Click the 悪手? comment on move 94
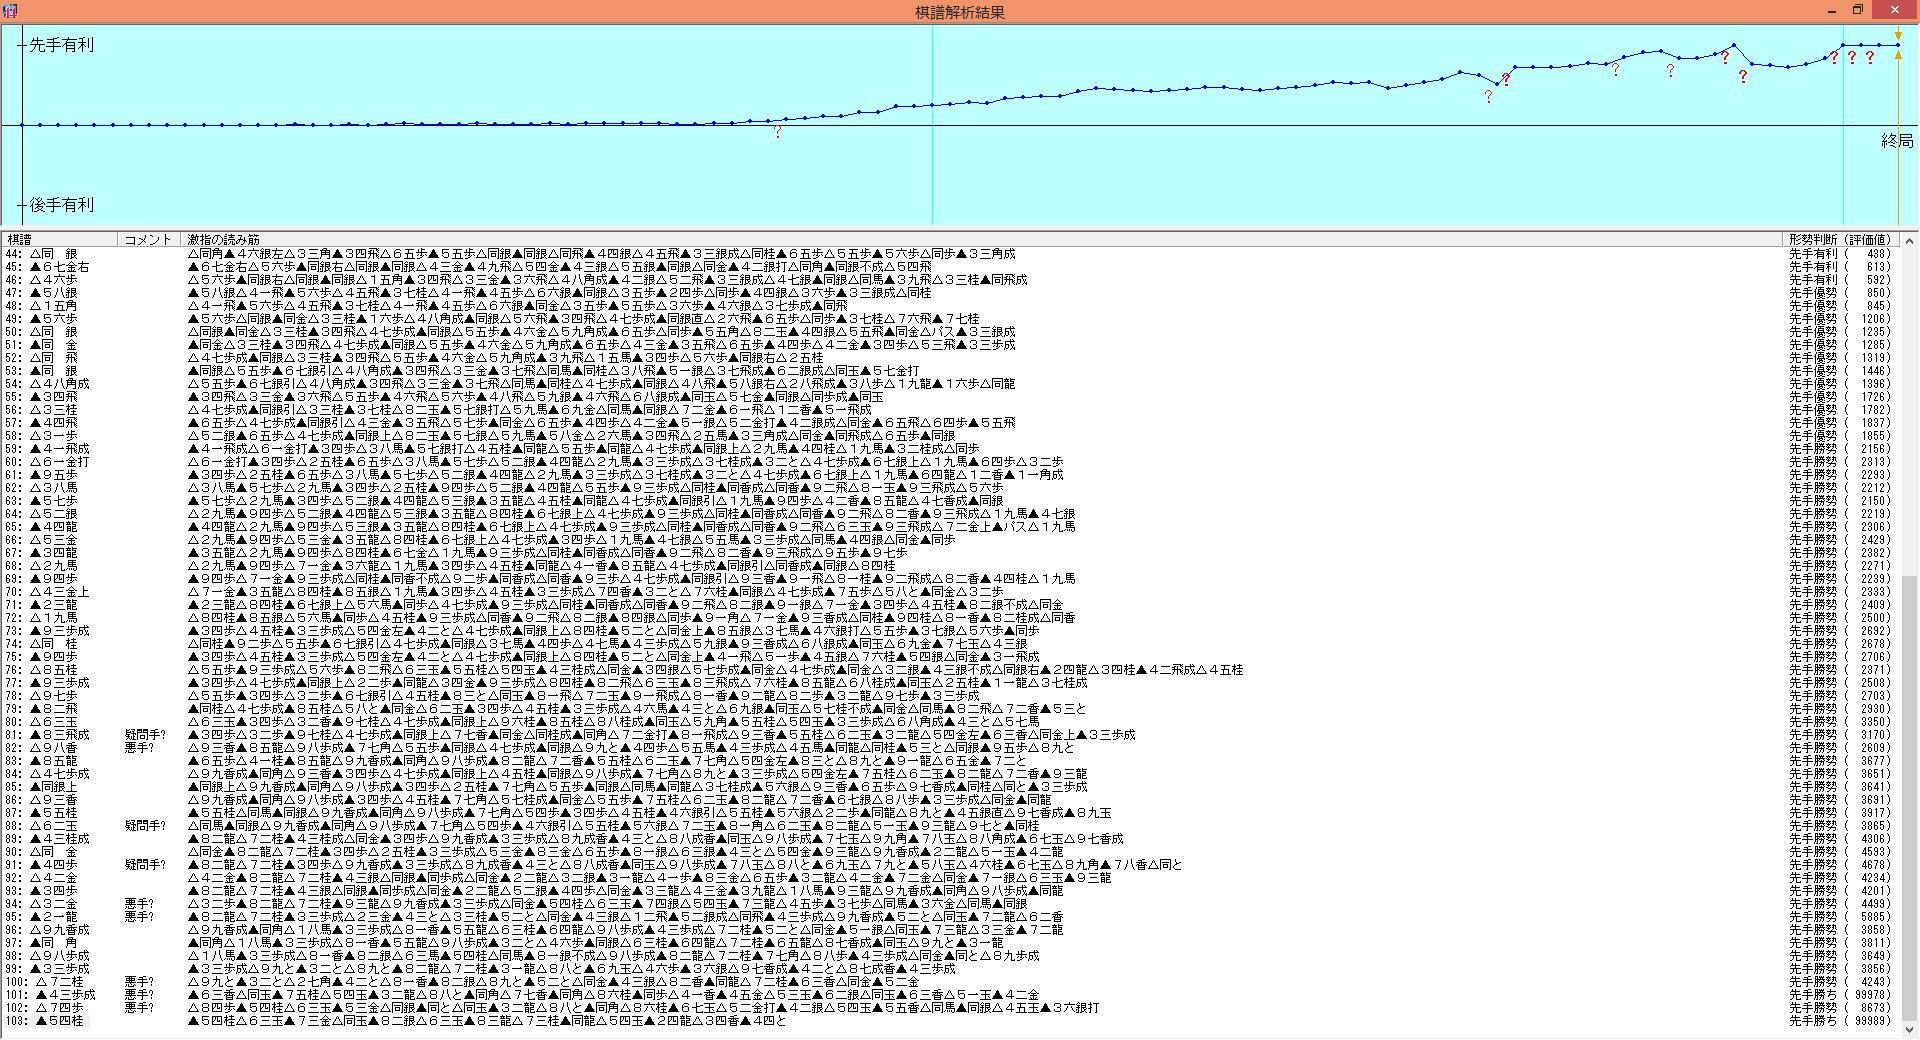Screen dimensions: 1920x1040 click(x=139, y=904)
